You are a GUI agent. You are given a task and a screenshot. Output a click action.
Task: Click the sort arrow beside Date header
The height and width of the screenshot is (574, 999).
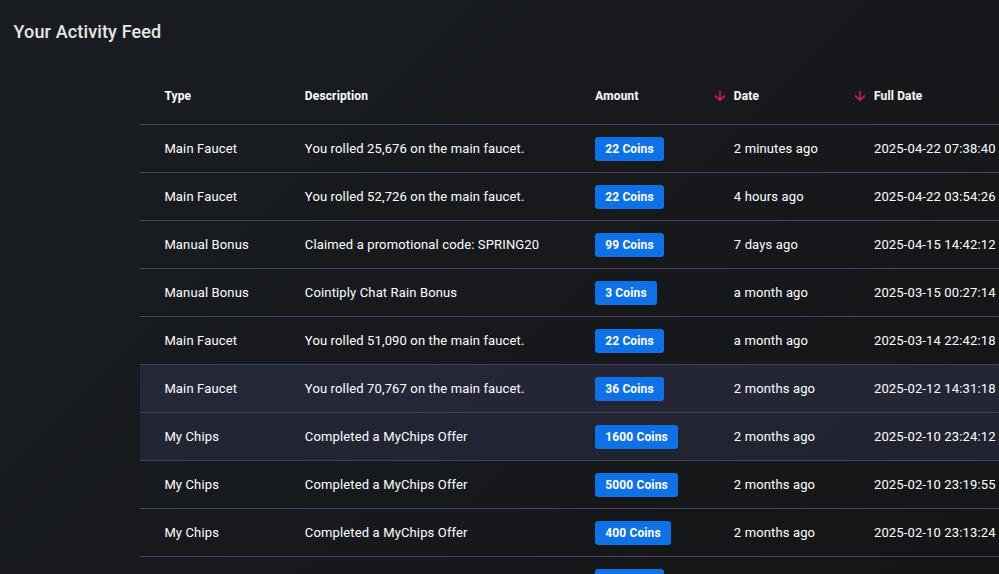(720, 96)
